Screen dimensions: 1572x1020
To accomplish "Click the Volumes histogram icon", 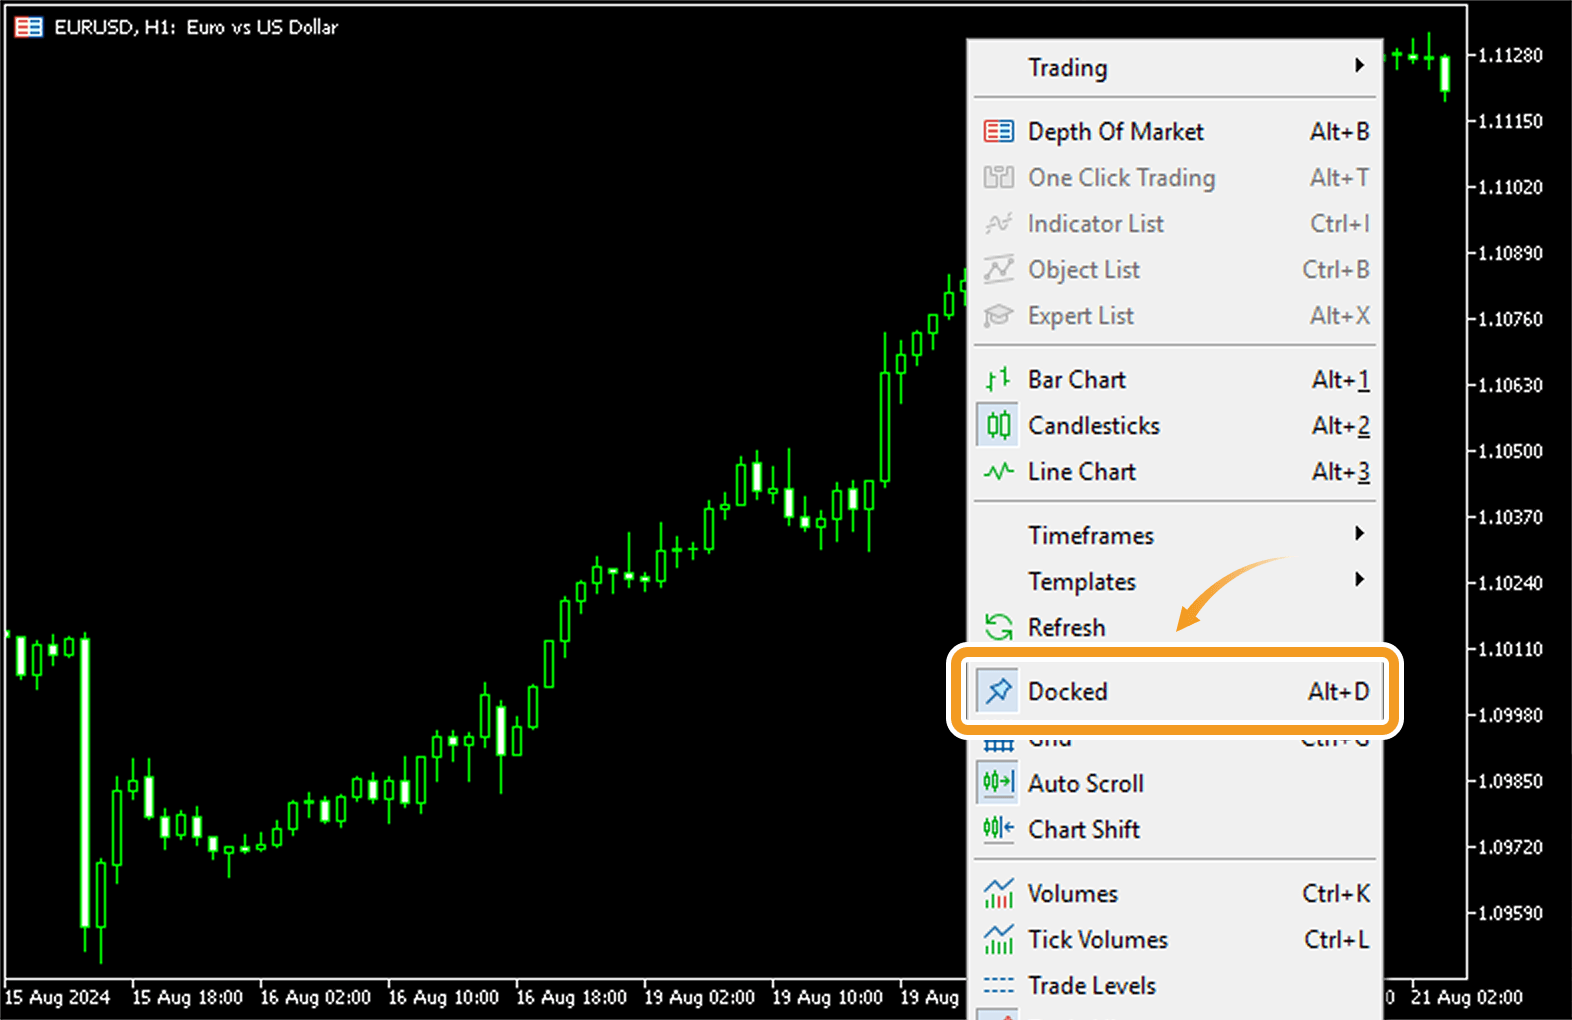I will tap(998, 894).
